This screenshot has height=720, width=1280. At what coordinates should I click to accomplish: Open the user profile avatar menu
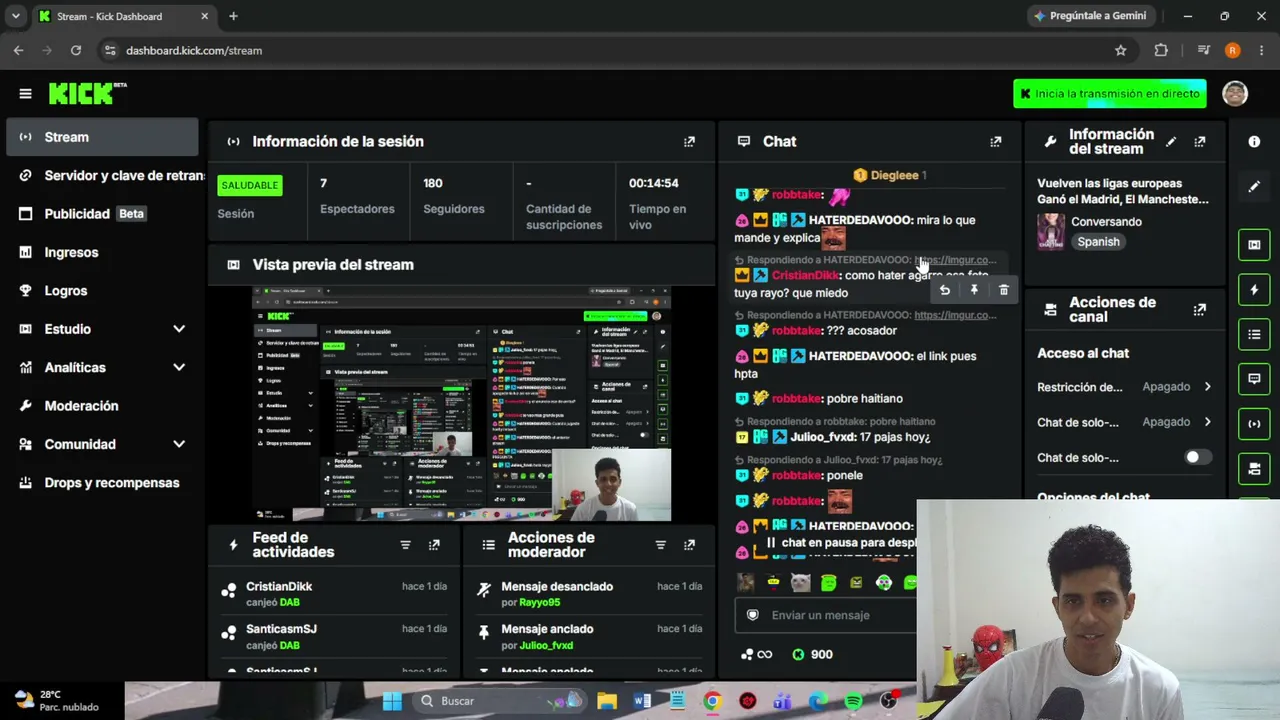tap(1235, 94)
